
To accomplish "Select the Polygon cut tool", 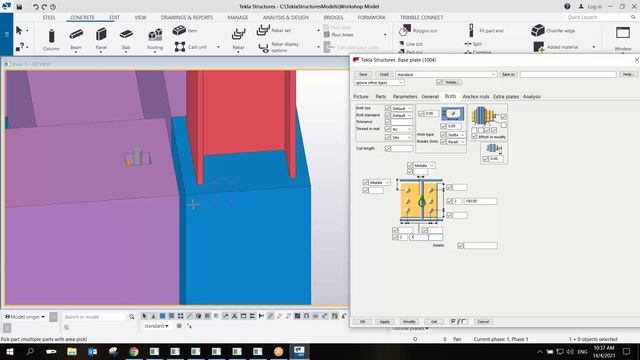I will (418, 30).
